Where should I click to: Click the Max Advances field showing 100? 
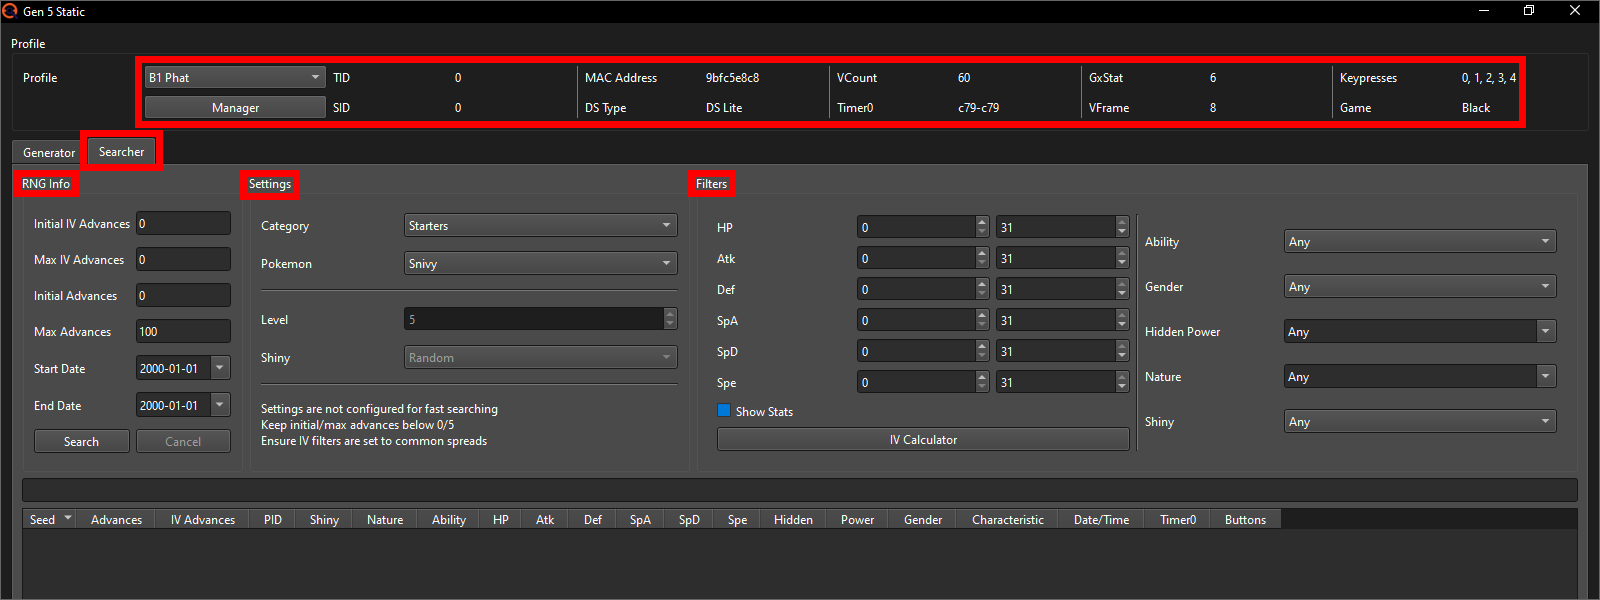pos(183,331)
